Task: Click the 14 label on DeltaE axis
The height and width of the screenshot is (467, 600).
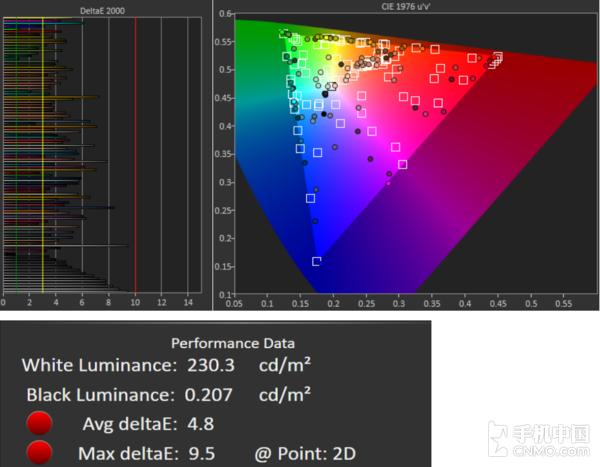Action: pos(187,301)
